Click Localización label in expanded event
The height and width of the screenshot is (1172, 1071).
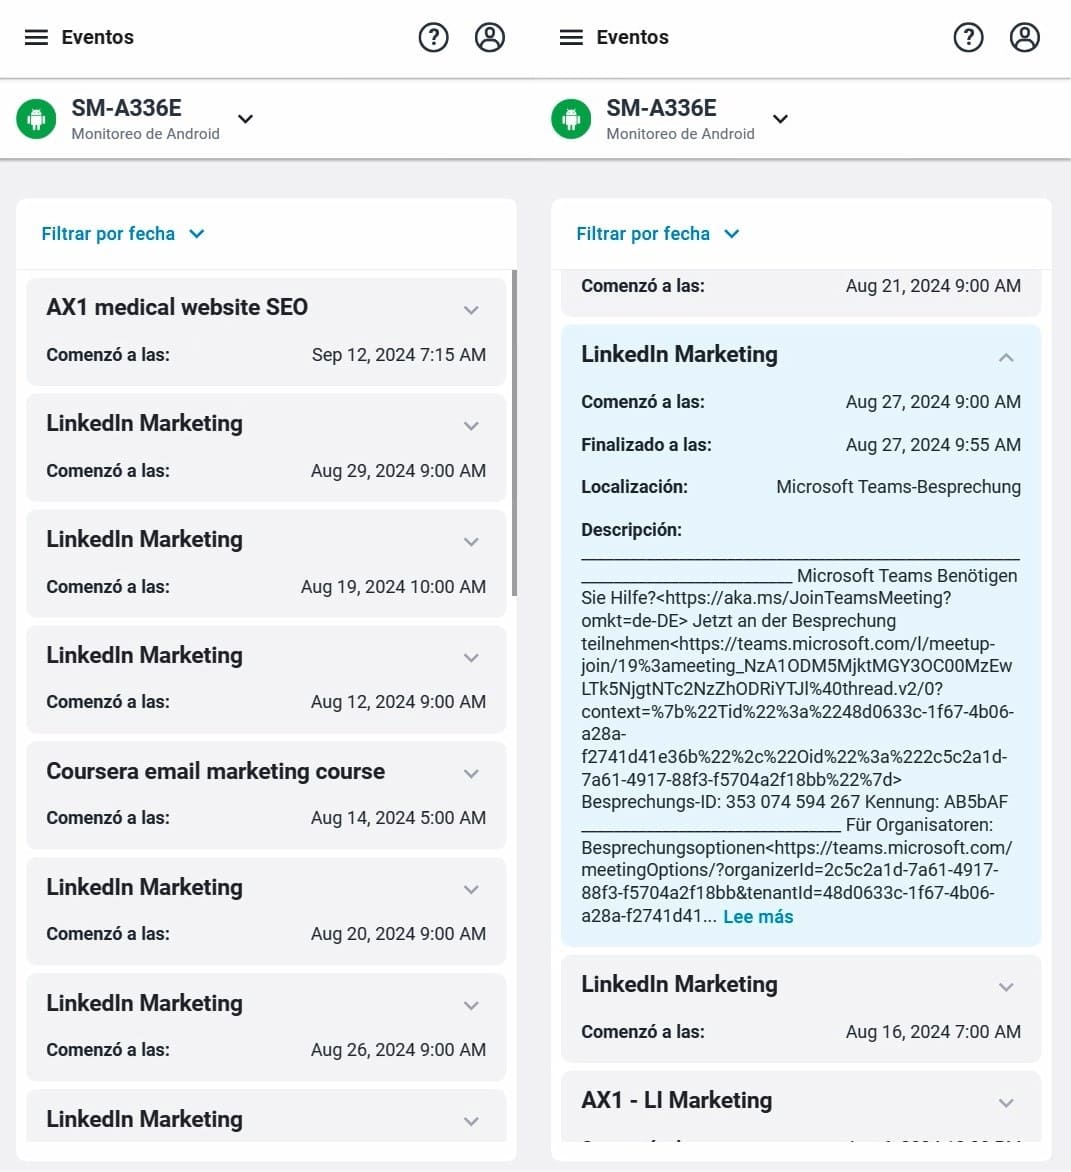635,487
